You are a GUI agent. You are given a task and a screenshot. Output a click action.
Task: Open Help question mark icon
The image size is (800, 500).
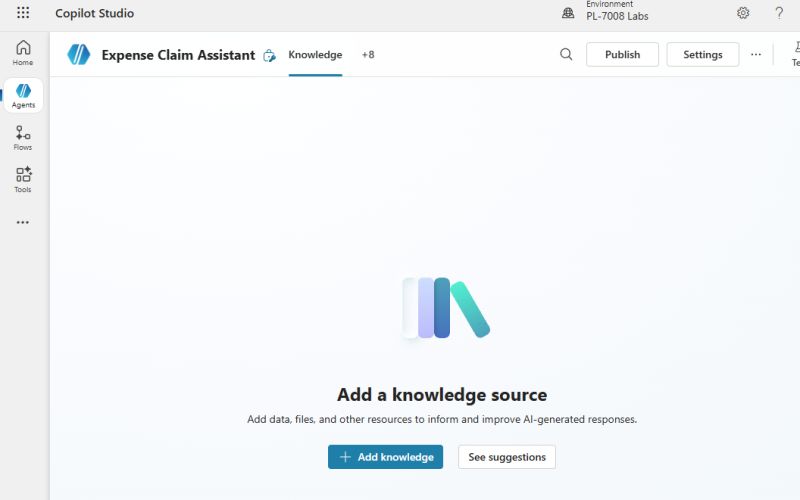779,13
